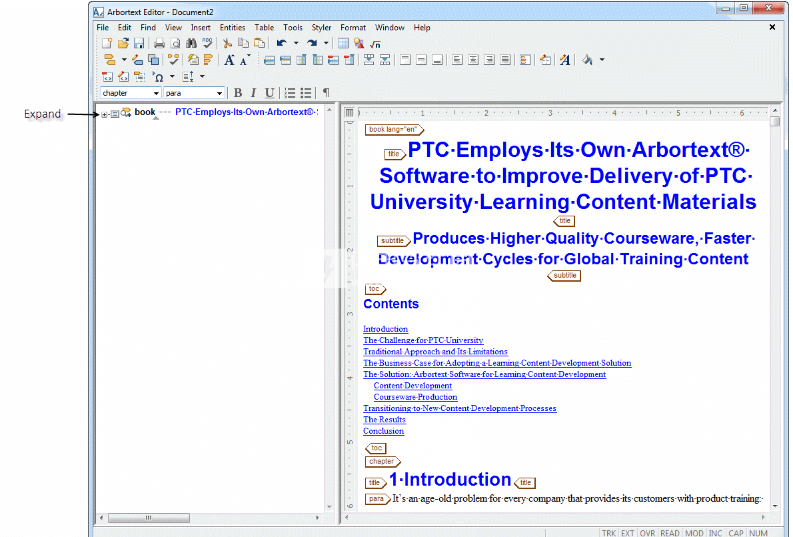Image resolution: width=793 pixels, height=537 pixels.
Task: Click the document tree horizontal scrollbar thumb
Action: (x=149, y=518)
